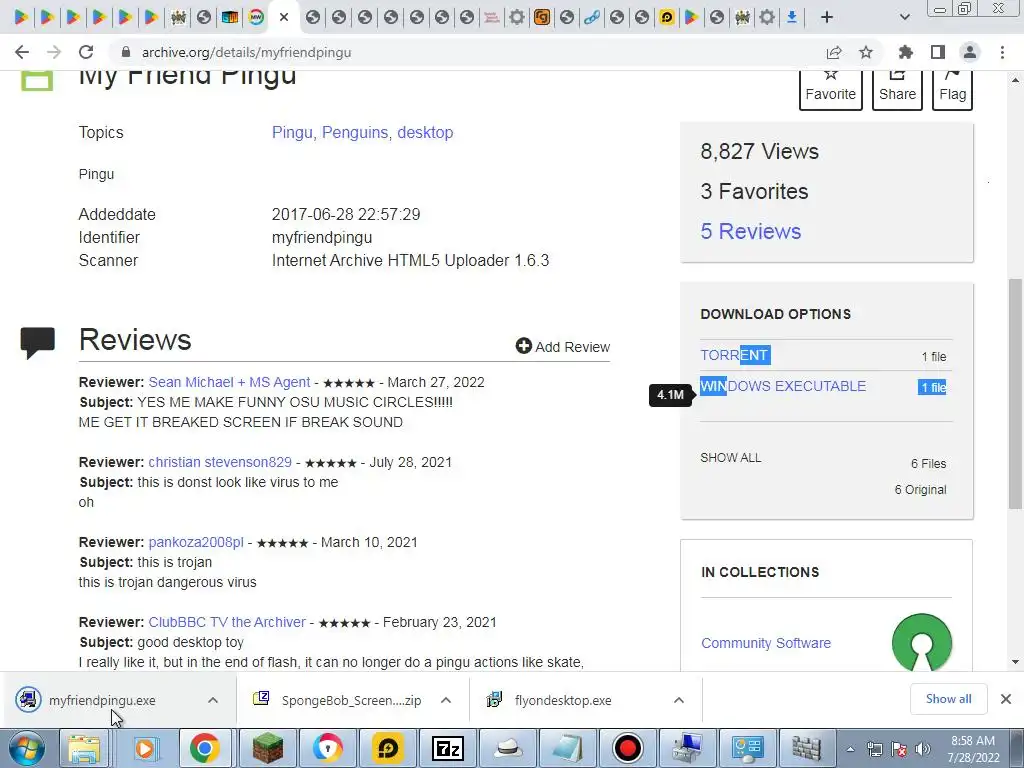Expand options for myfriendpingu.exe download

click(213, 700)
